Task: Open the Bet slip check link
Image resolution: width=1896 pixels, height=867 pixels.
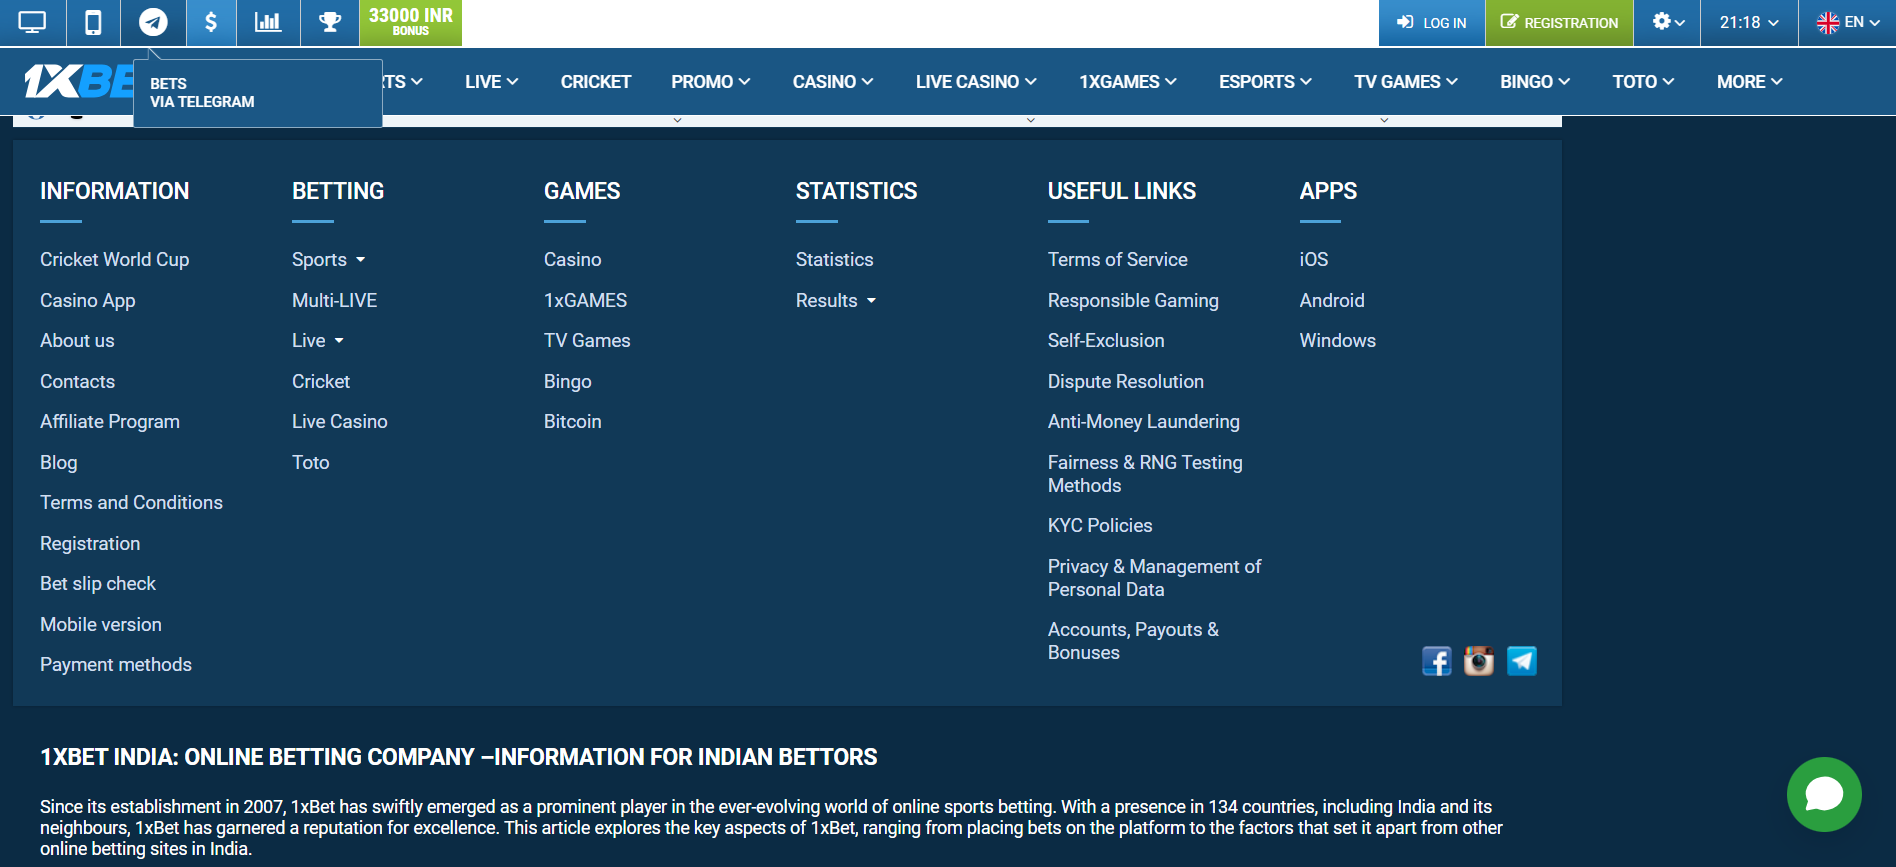Action: click(98, 583)
